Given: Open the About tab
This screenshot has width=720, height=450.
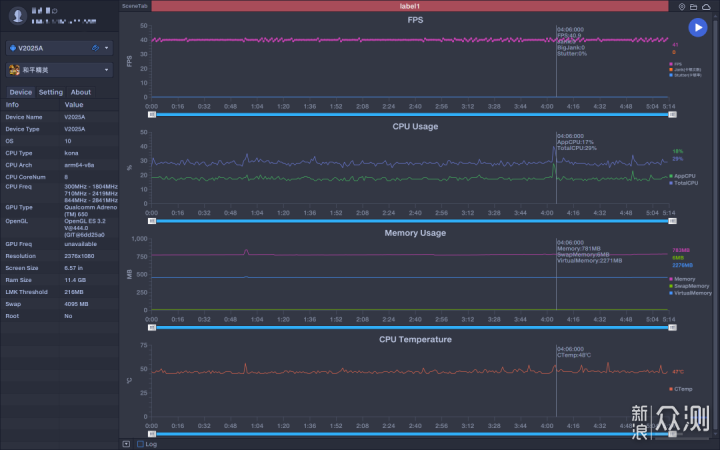Looking at the screenshot, I should pos(80,92).
